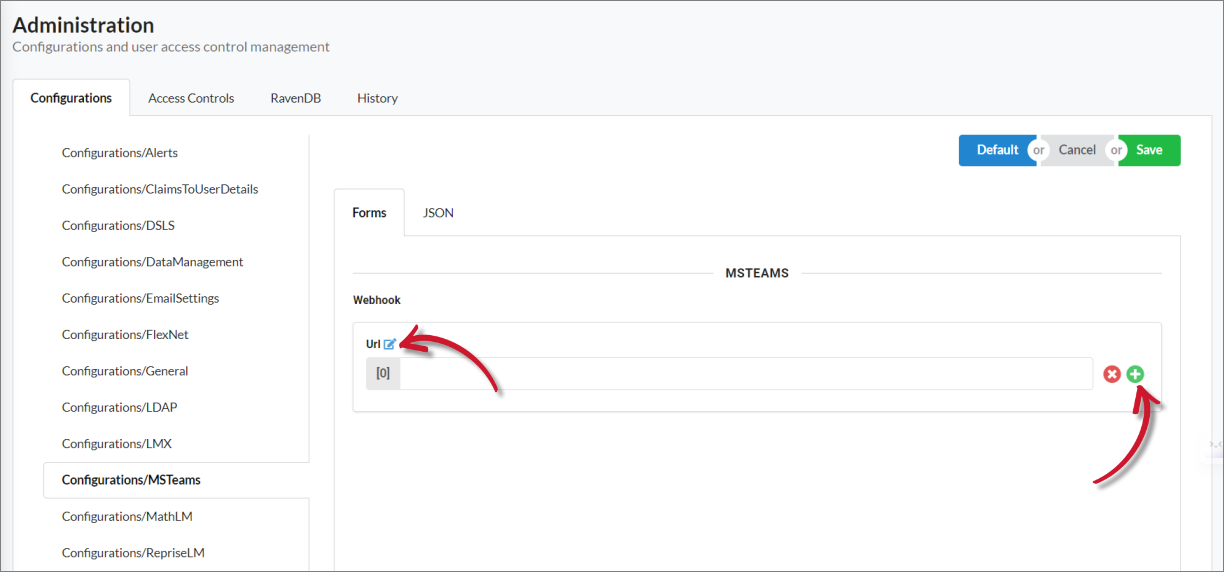1224x572 pixels.
Task: Click the Webhook section label
Action: click(377, 300)
